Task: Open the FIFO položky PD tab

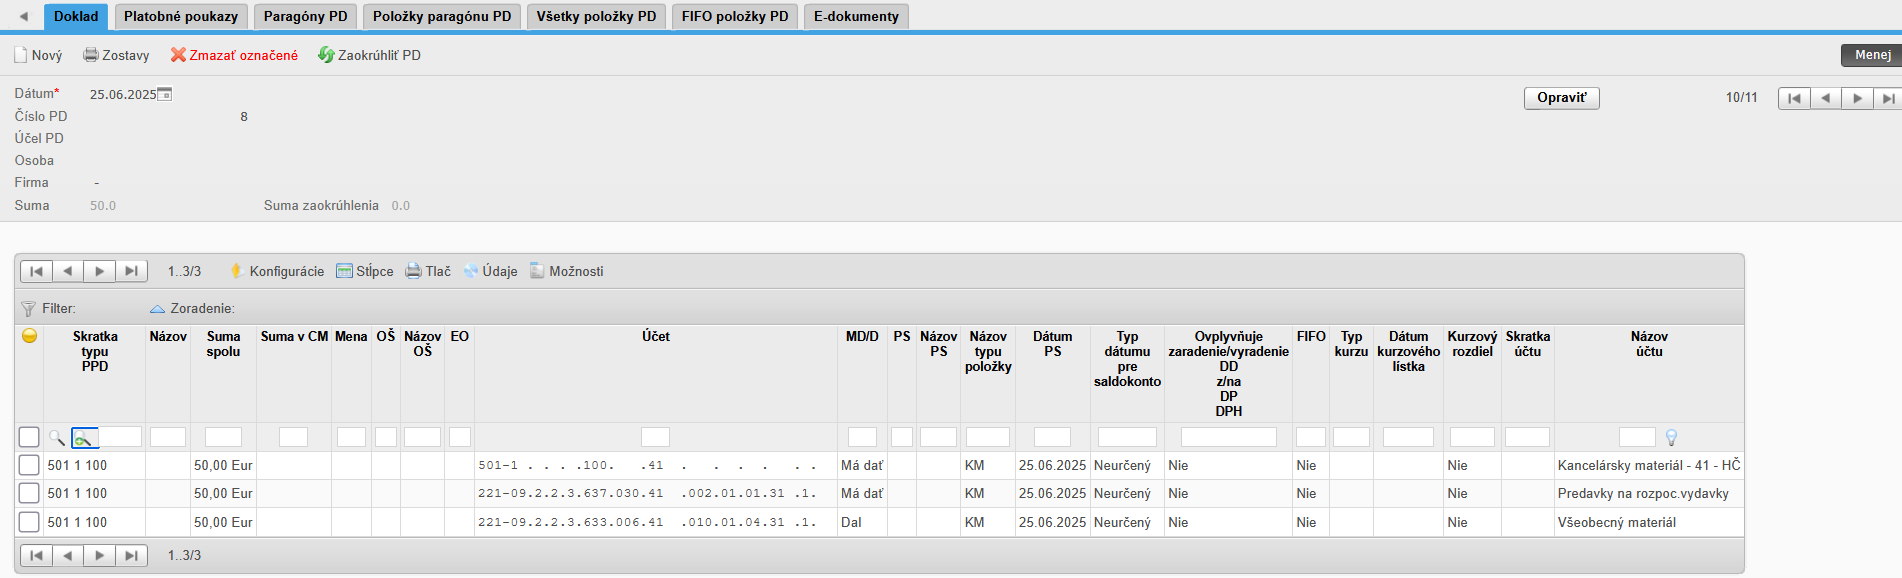Action: 735,16
